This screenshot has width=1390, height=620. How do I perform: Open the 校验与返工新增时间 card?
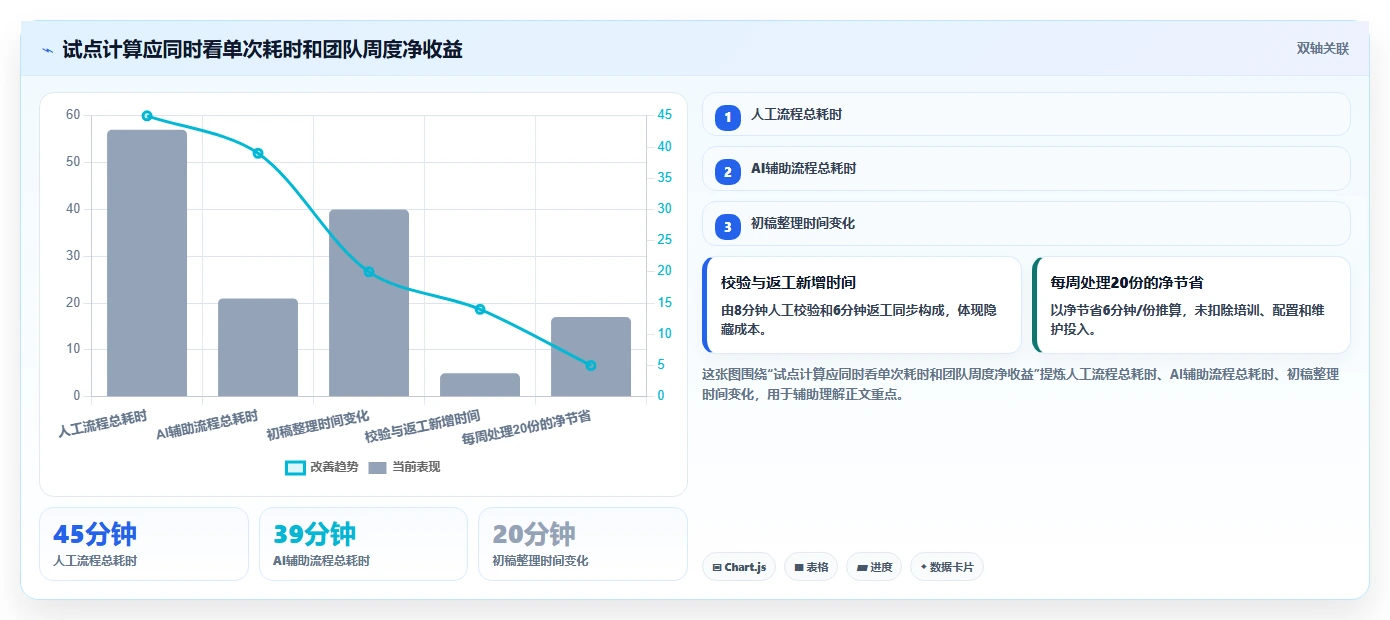862,305
